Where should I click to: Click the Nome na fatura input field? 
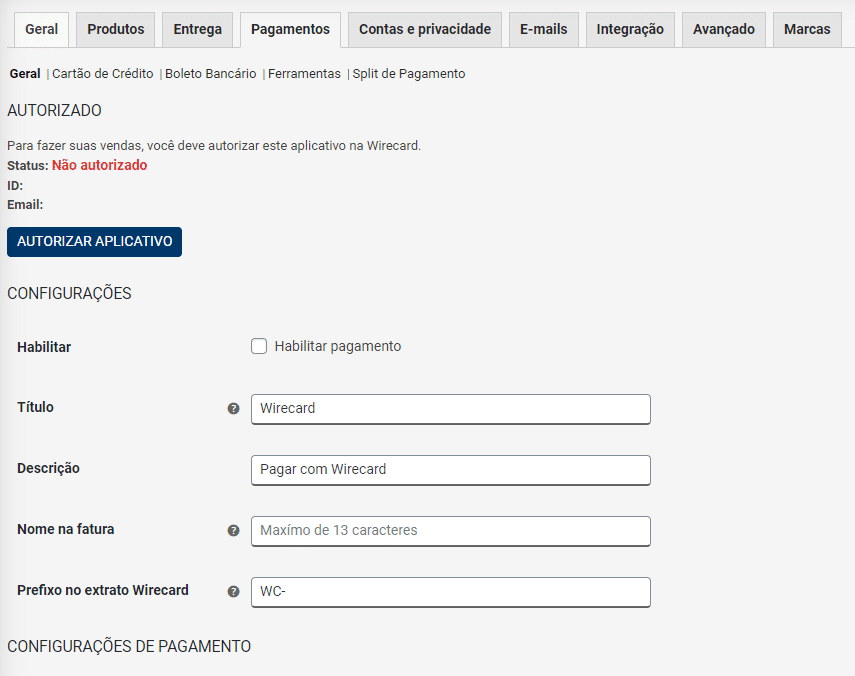[450, 531]
